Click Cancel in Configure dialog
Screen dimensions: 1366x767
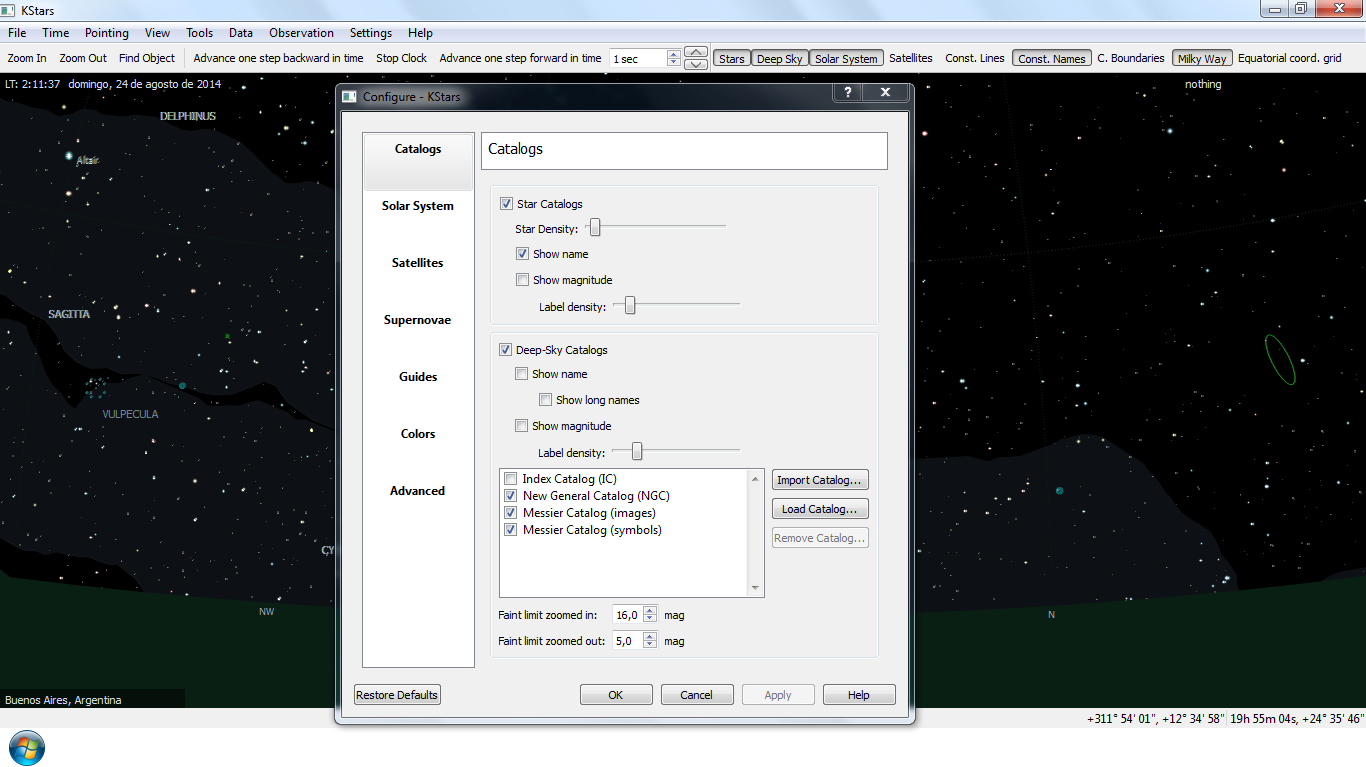point(697,695)
